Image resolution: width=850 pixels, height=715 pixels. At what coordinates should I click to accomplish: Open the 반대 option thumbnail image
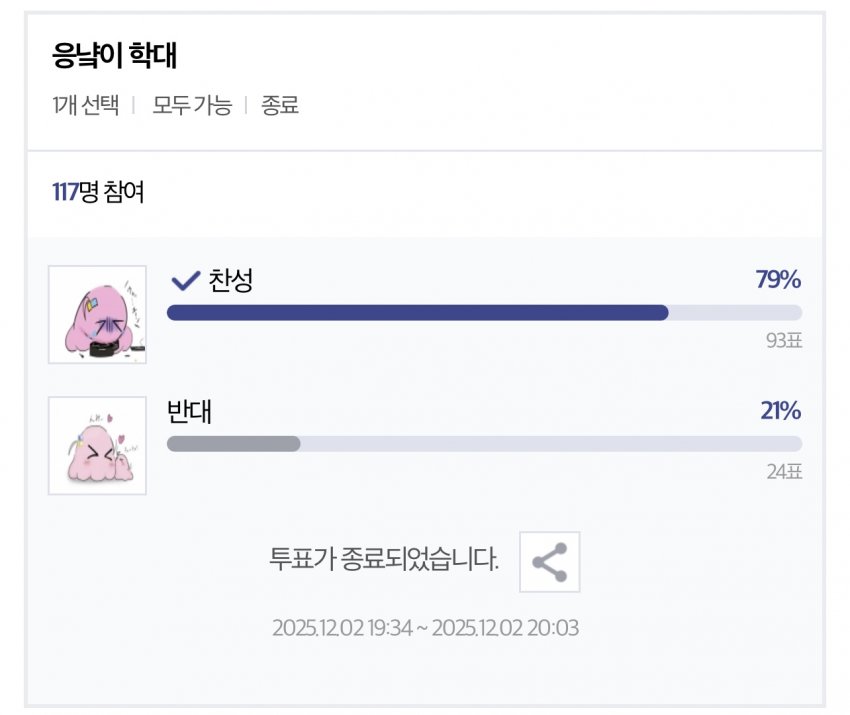(97, 446)
